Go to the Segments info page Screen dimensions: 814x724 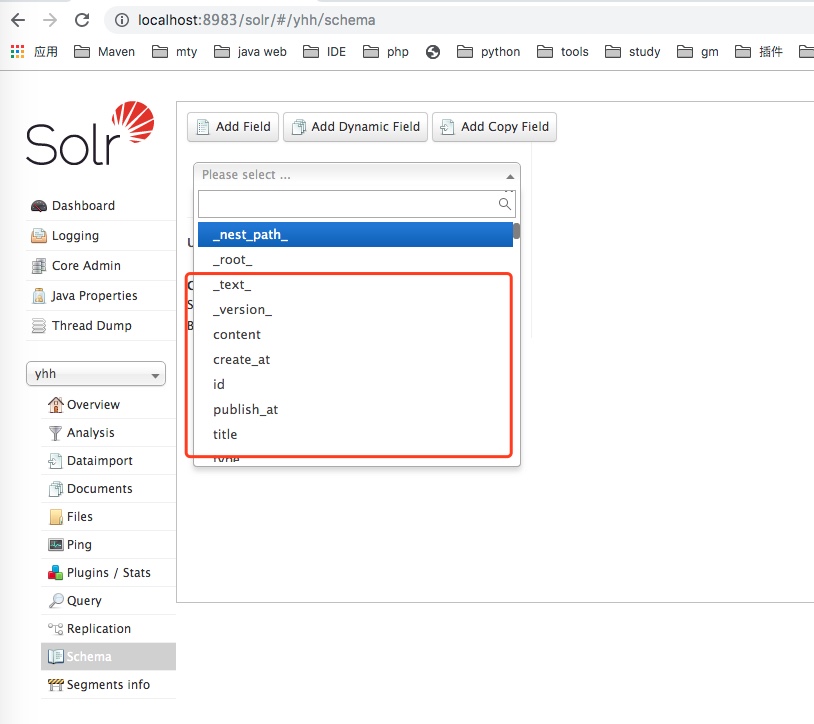click(x=108, y=685)
